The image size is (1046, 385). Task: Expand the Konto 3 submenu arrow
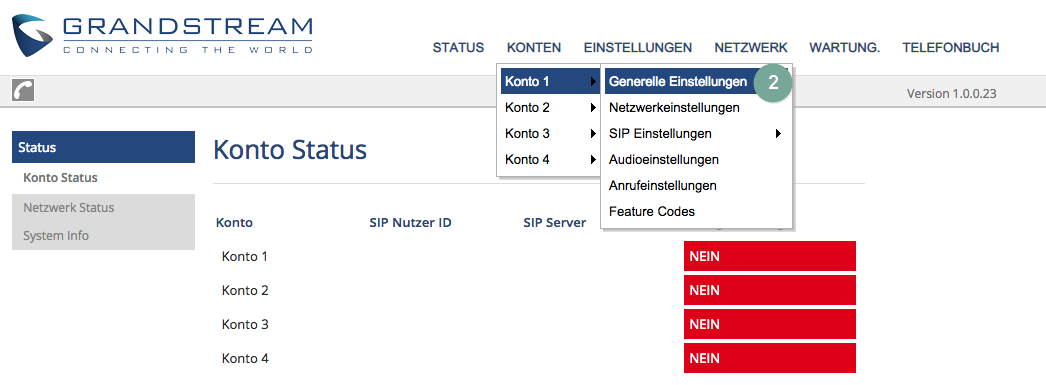(593, 133)
